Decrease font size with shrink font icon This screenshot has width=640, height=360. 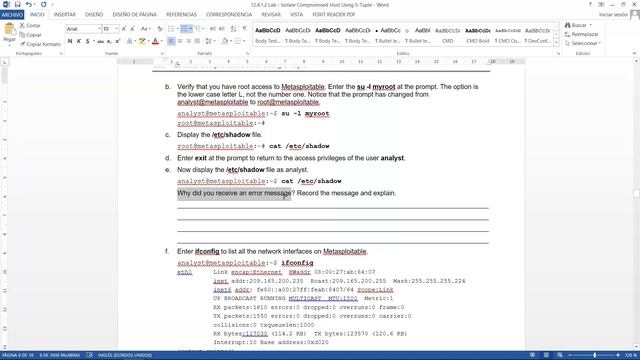[x=132, y=29]
